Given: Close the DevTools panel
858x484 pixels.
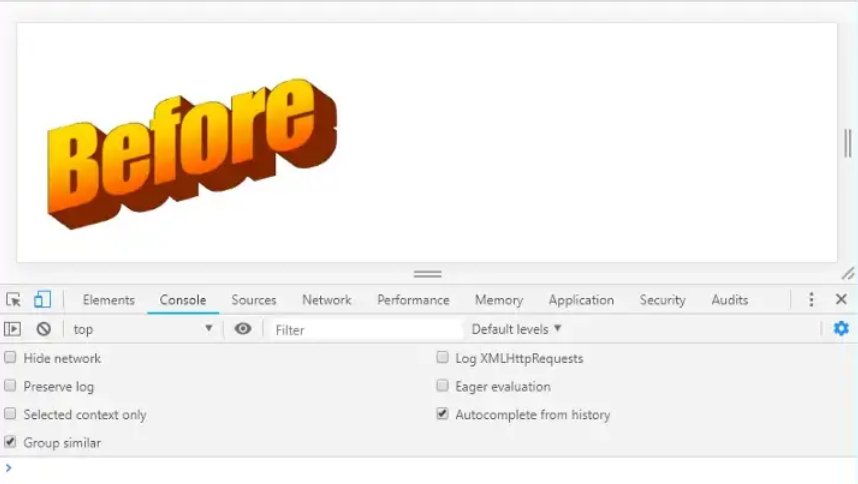Looking at the screenshot, I should pos(841,300).
